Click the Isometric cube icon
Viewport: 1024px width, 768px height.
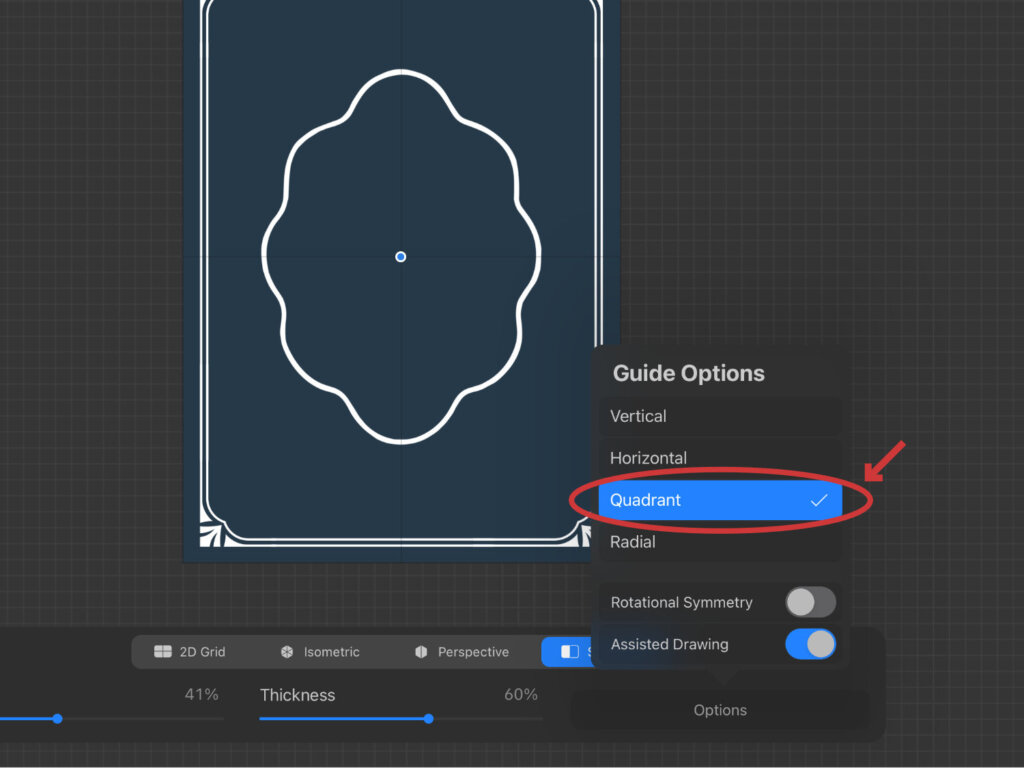tap(287, 652)
